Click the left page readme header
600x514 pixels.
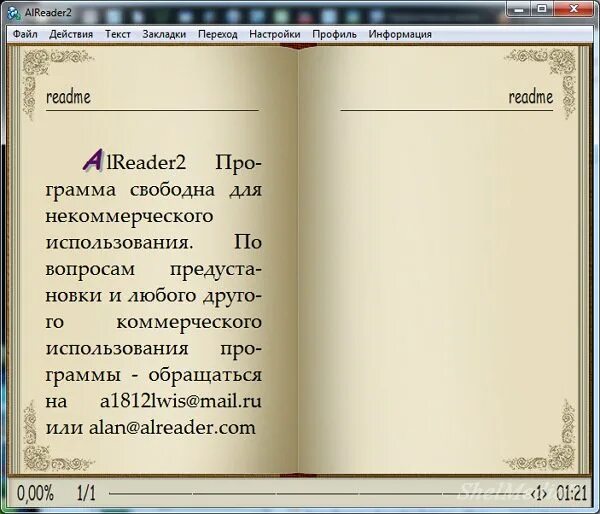click(x=68, y=96)
